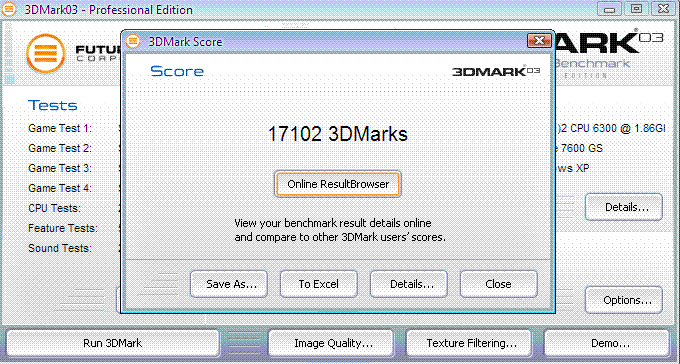
Task: Open the Online ResultBrowser
Action: coord(337,184)
